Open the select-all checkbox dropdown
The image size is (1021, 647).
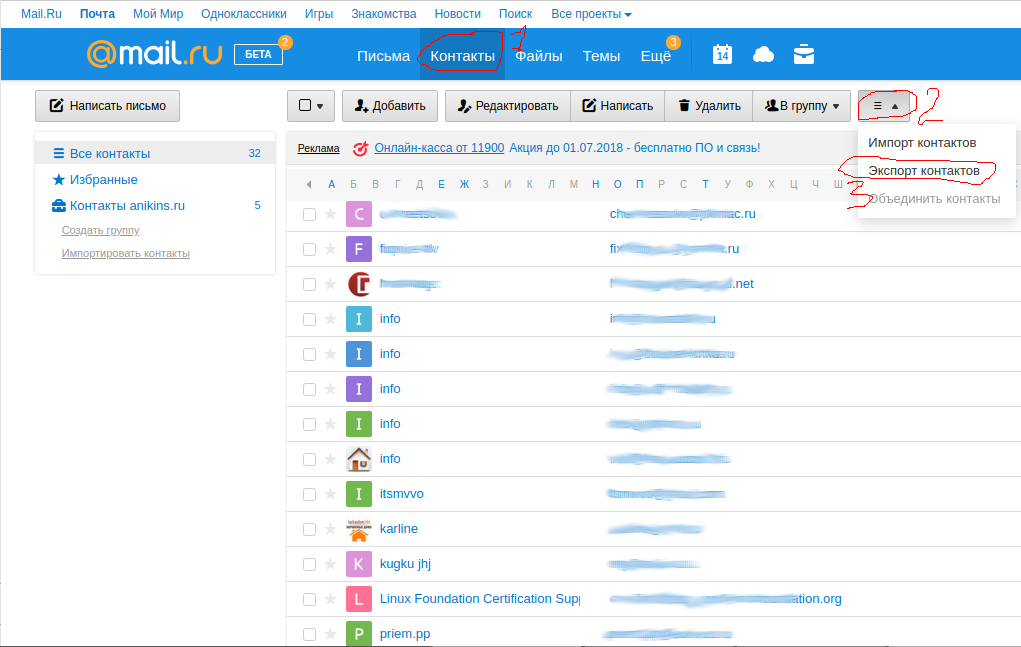pos(311,106)
